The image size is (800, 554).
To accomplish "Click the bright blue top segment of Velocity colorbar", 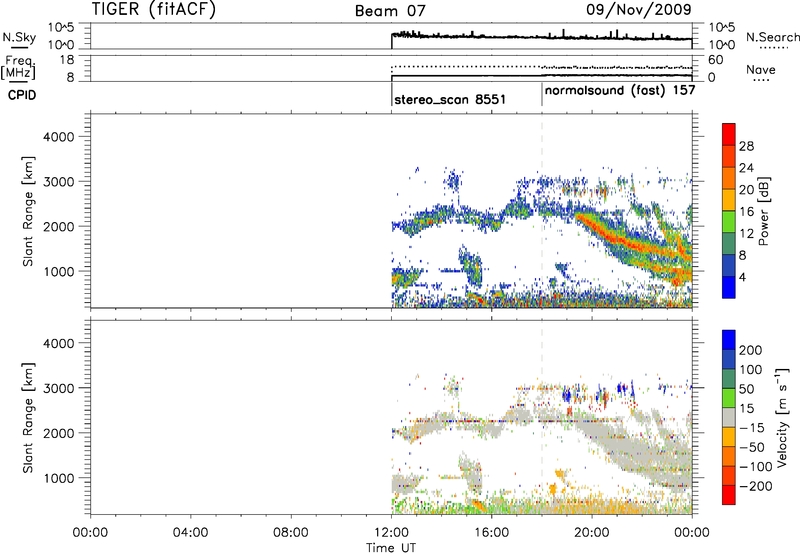I will 729,340.
